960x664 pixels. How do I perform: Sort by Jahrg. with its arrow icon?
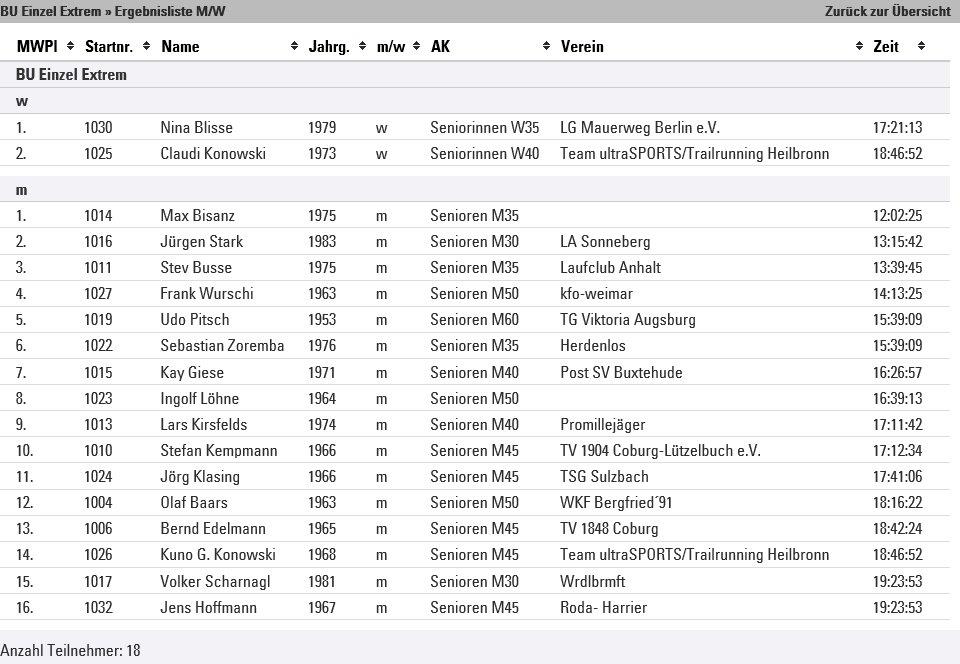363,46
